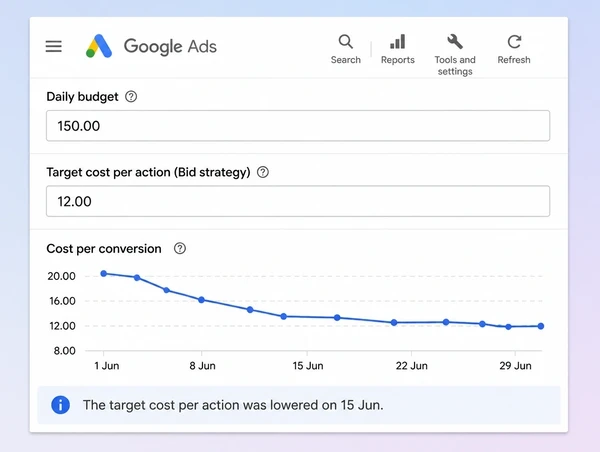
Task: Click the '8.00' y-axis value
Action: click(64, 351)
